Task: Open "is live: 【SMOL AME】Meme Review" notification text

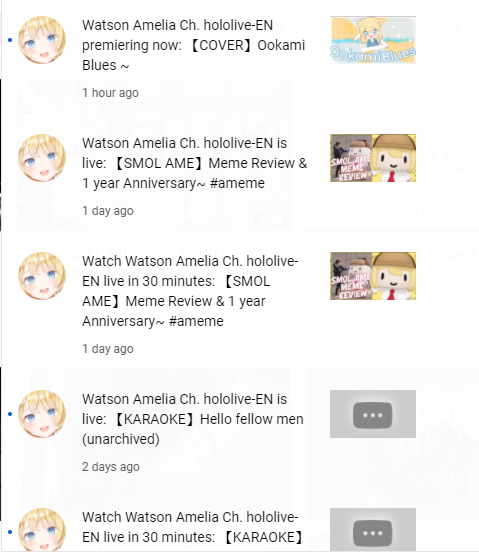Action: (195, 163)
